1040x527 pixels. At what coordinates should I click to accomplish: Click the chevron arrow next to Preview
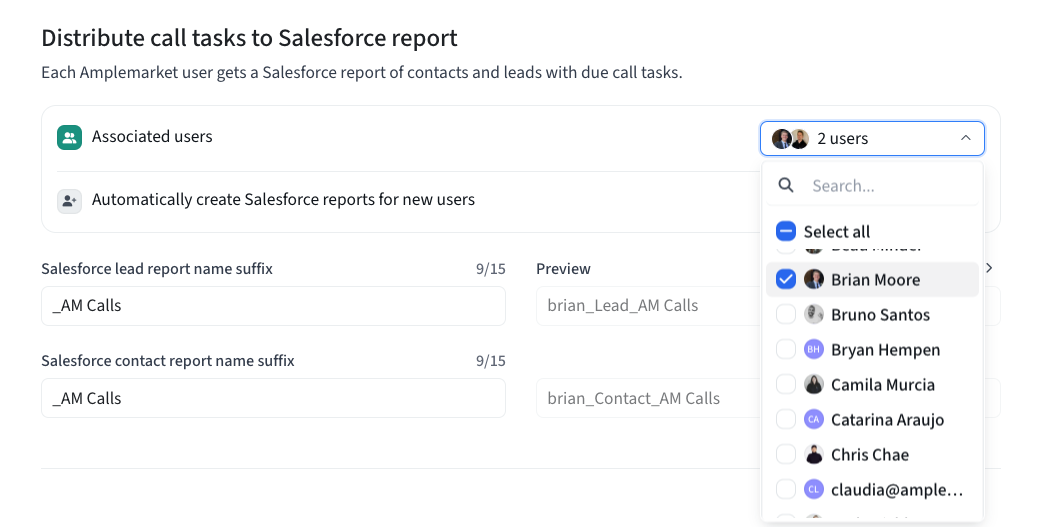point(989,269)
